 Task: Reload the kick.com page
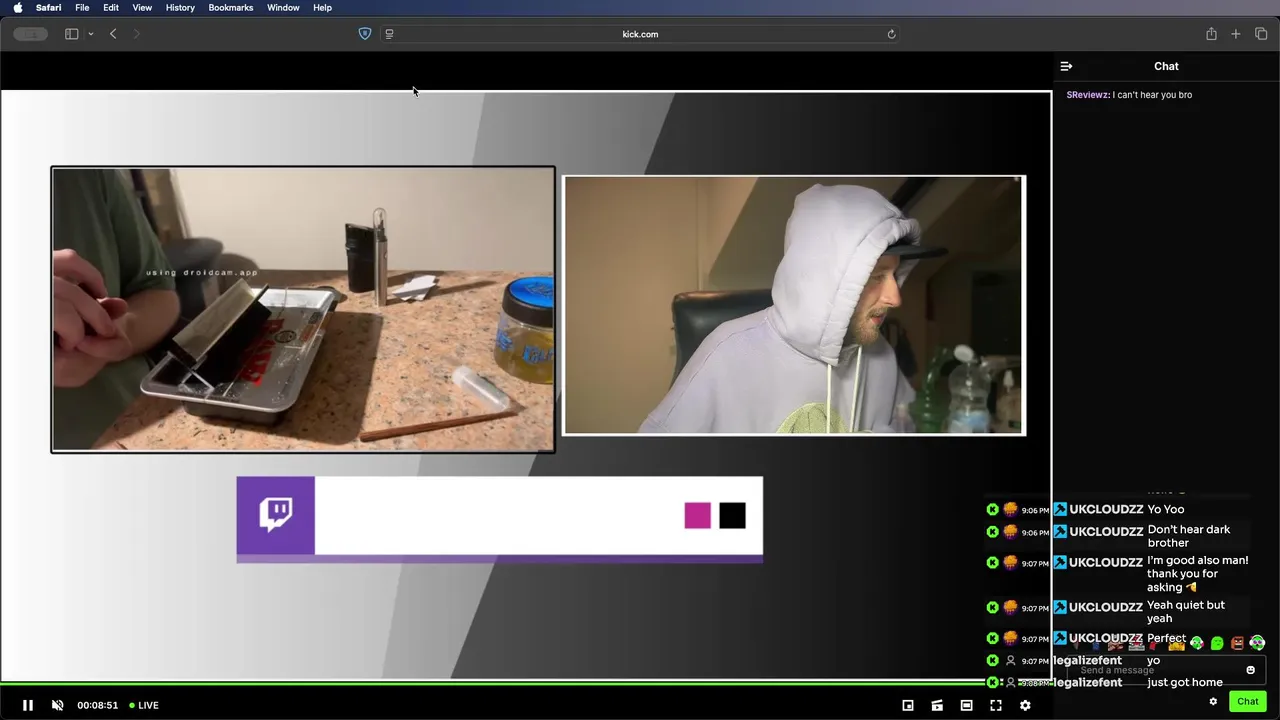click(891, 34)
